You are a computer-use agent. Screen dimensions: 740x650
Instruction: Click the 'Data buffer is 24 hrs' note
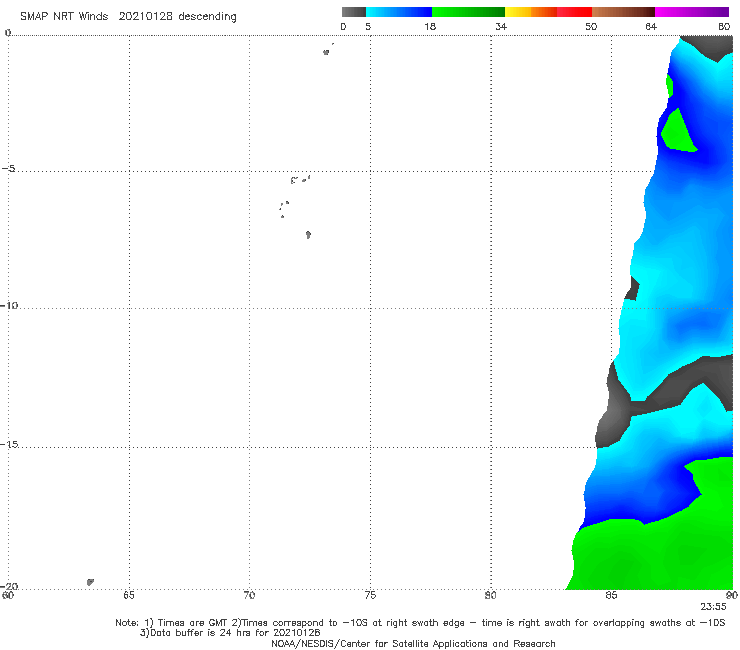point(230,633)
